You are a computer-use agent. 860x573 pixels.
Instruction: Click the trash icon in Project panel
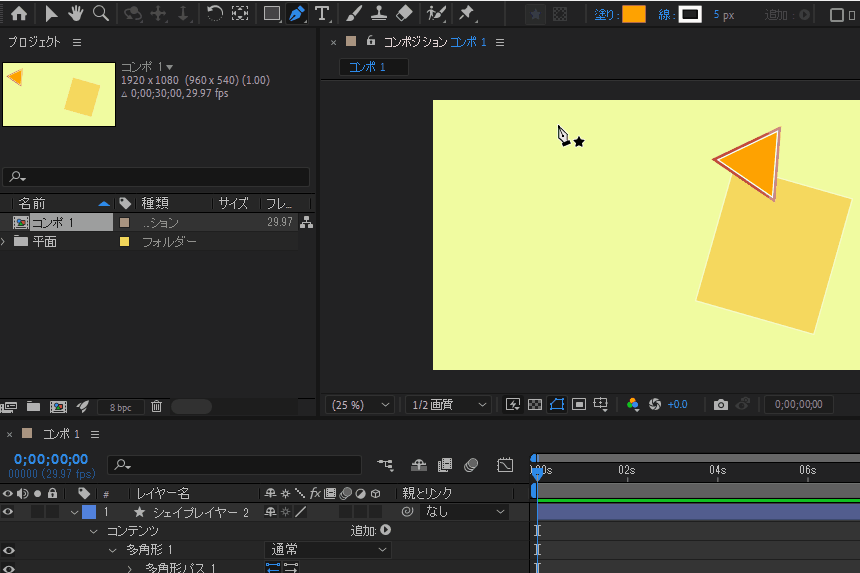click(x=157, y=406)
